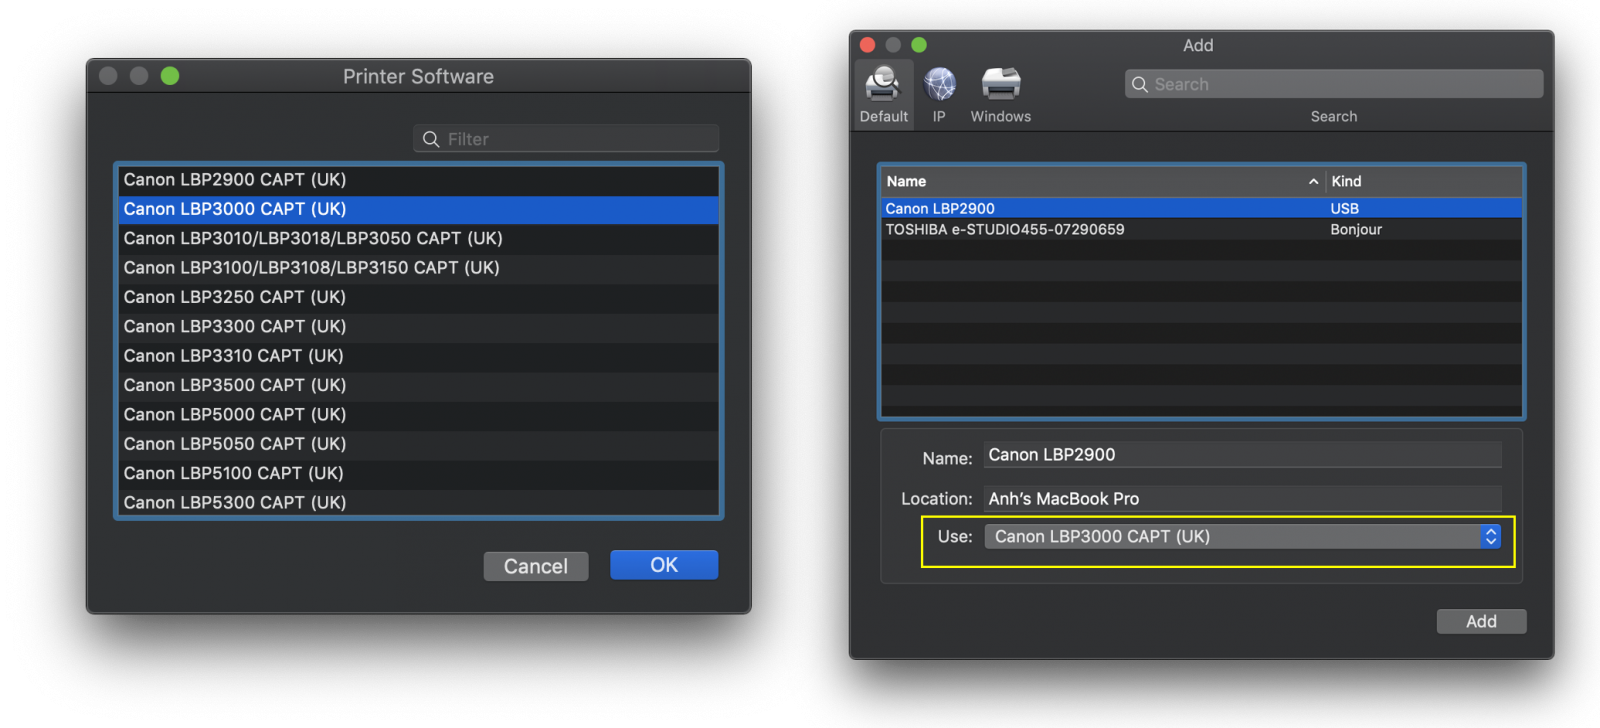
Task: Edit the Name field Canon LBP2900
Action: 1243,455
